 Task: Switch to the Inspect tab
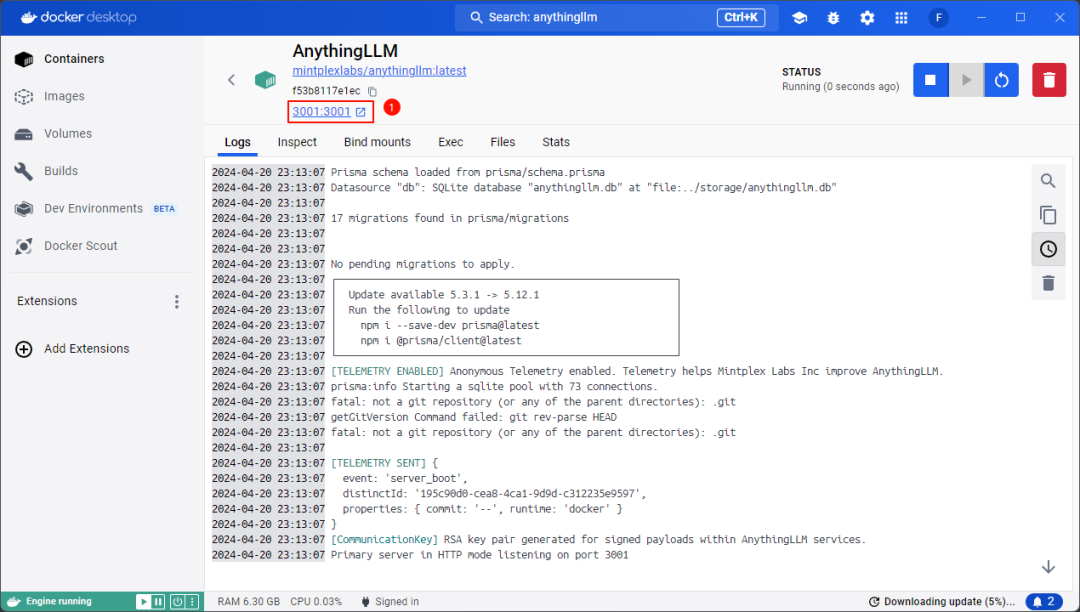click(x=297, y=142)
